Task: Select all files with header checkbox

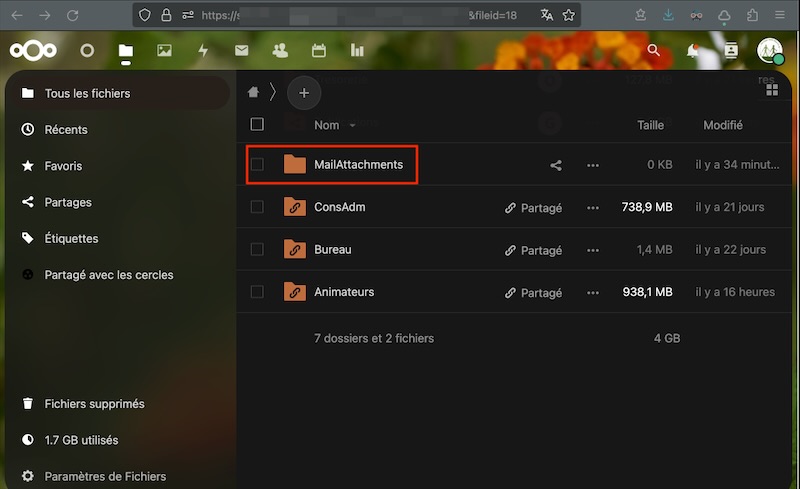Action: click(x=257, y=125)
